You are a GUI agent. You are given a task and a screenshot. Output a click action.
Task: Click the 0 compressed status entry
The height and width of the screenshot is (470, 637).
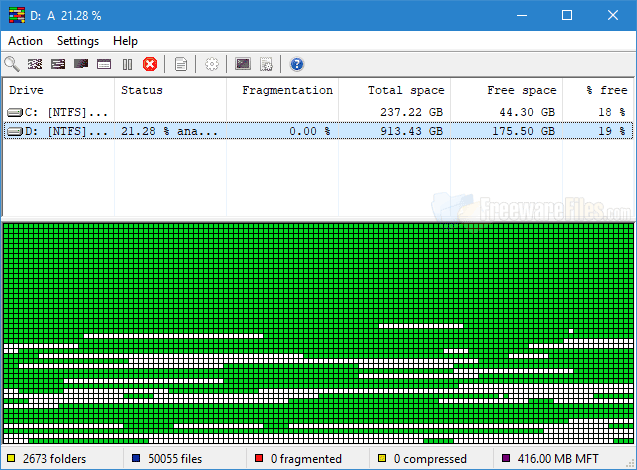click(x=430, y=459)
